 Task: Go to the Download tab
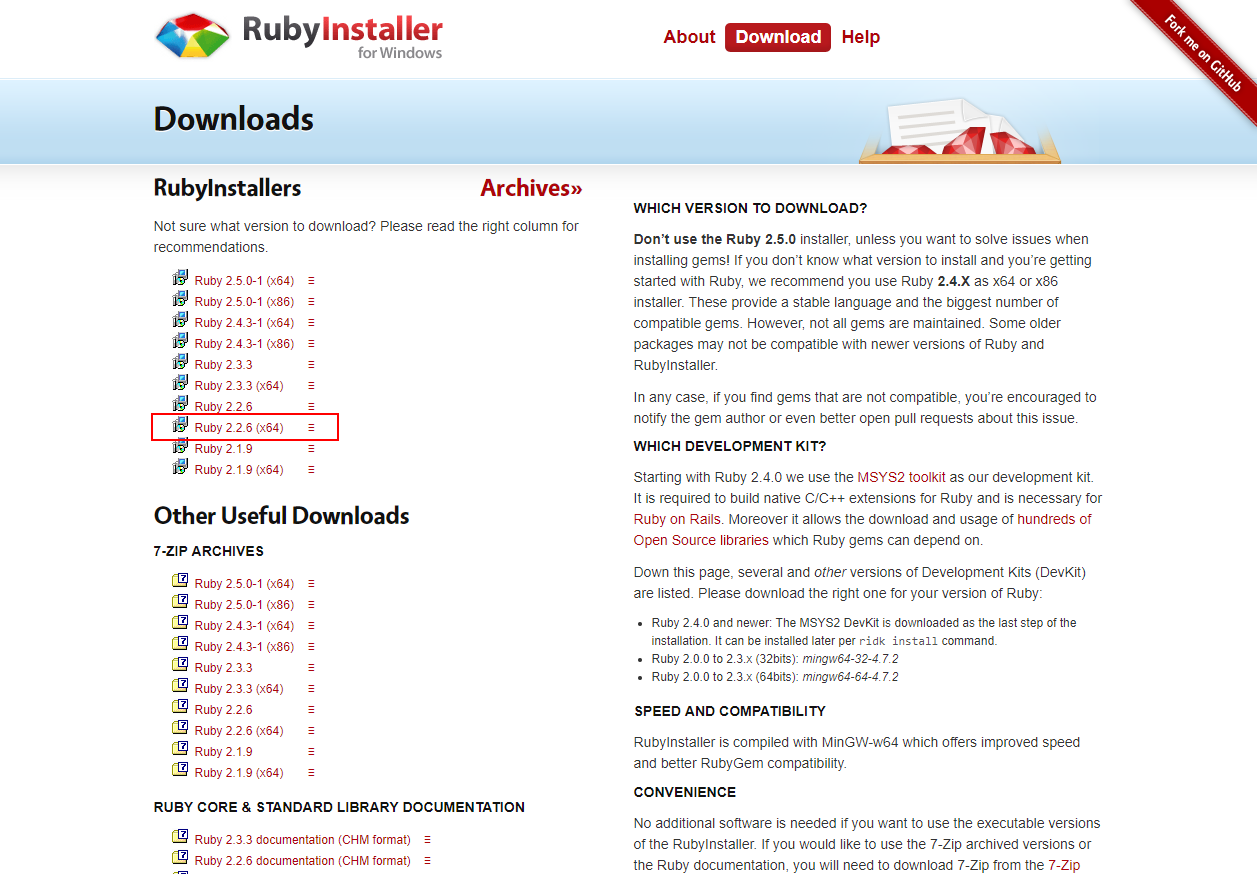point(778,37)
